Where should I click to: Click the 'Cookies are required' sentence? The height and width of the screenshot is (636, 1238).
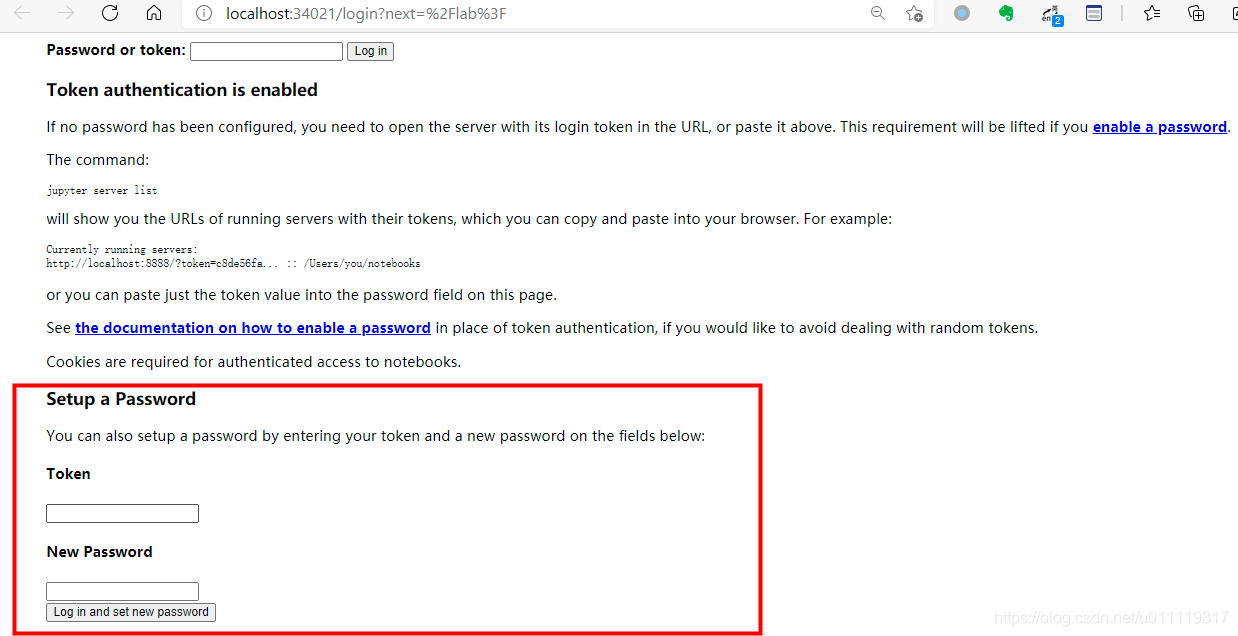(254, 362)
